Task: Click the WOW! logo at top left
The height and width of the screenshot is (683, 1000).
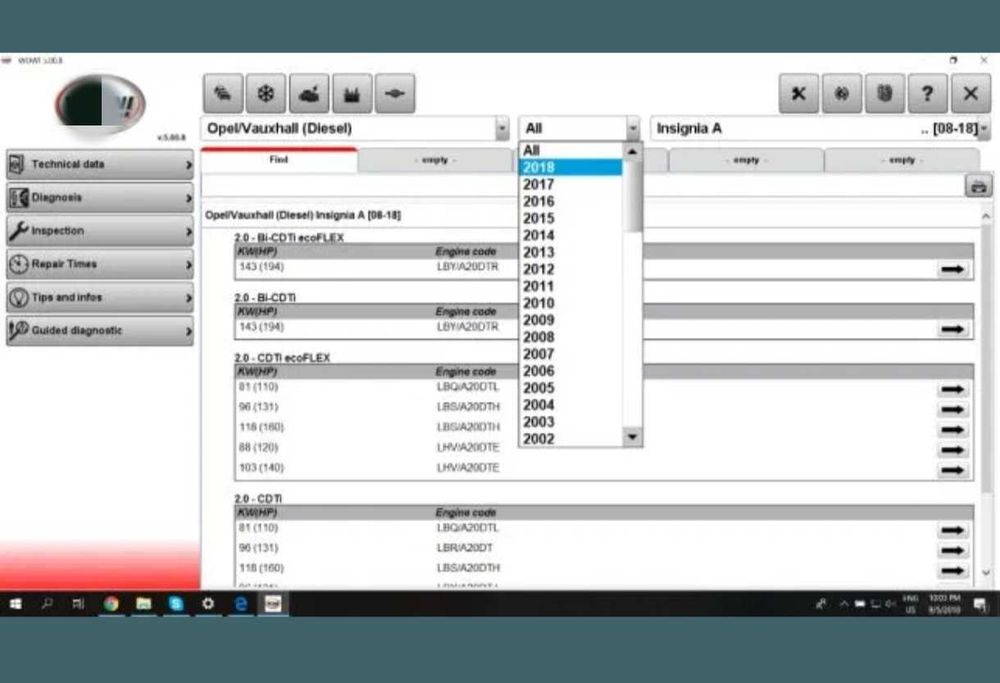Action: [101, 104]
